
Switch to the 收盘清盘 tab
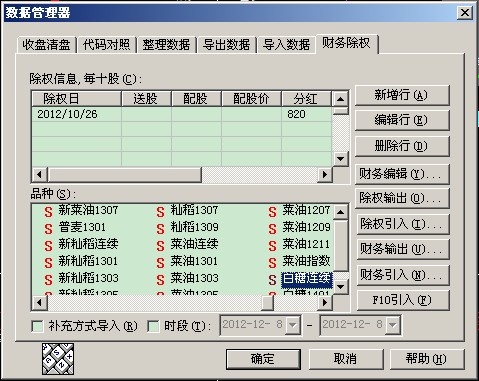(46, 45)
